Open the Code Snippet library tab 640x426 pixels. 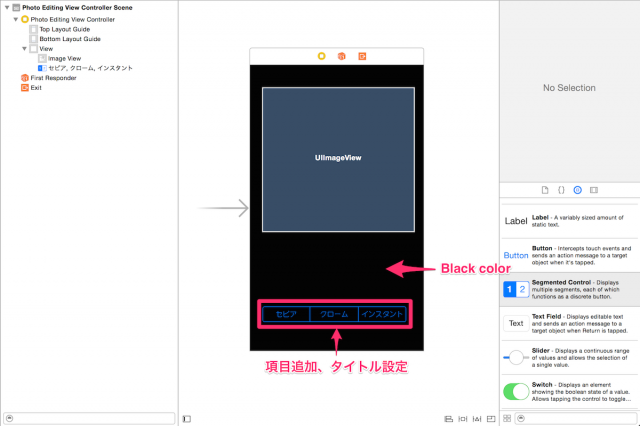click(561, 190)
